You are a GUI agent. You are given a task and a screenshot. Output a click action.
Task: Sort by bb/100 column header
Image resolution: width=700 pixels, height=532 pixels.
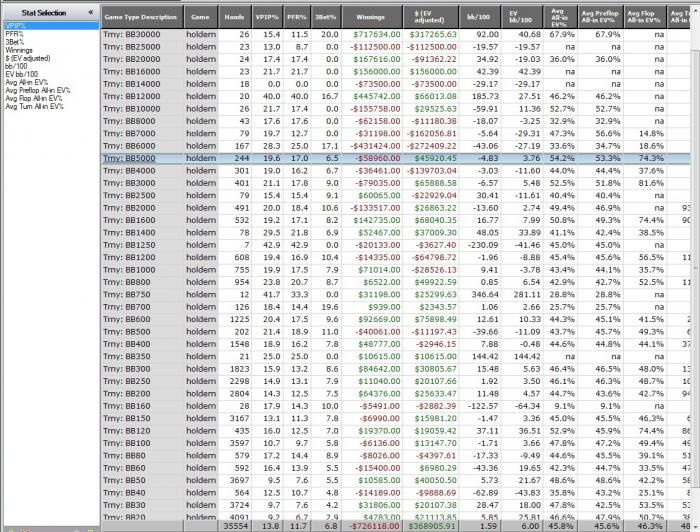479,17
